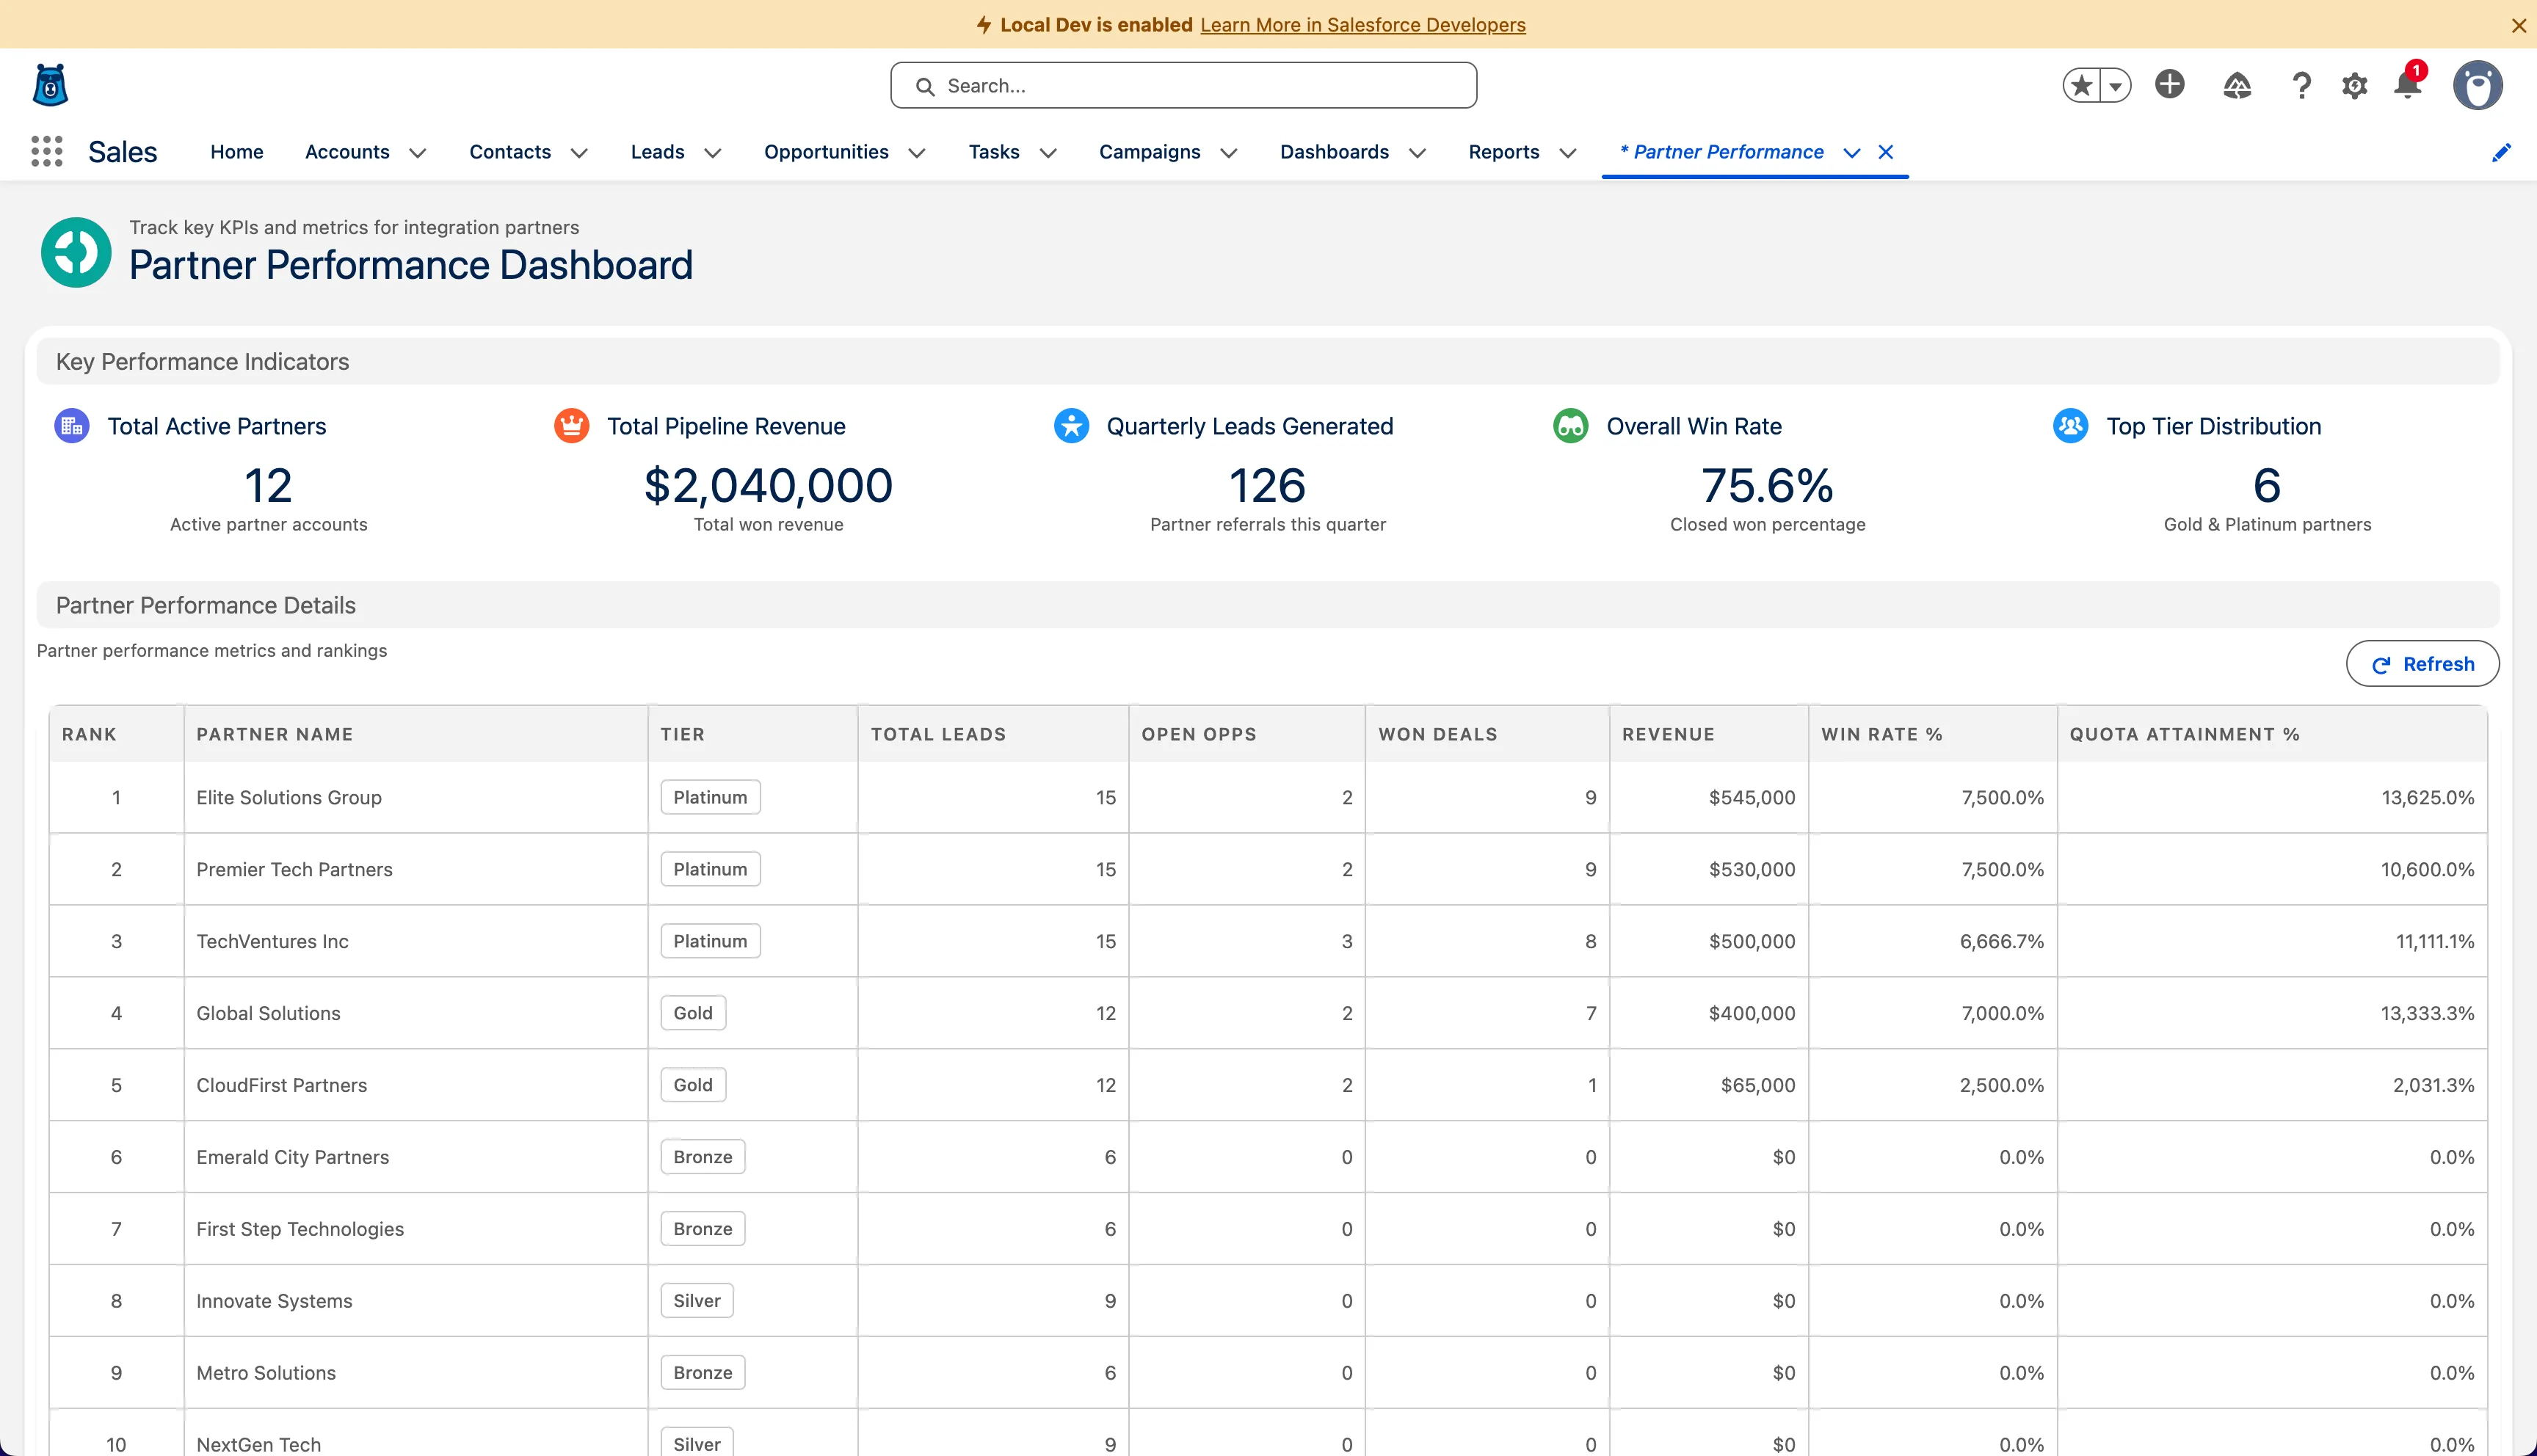Open the Favorites list dropdown arrow
2537x1456 pixels.
(2116, 86)
